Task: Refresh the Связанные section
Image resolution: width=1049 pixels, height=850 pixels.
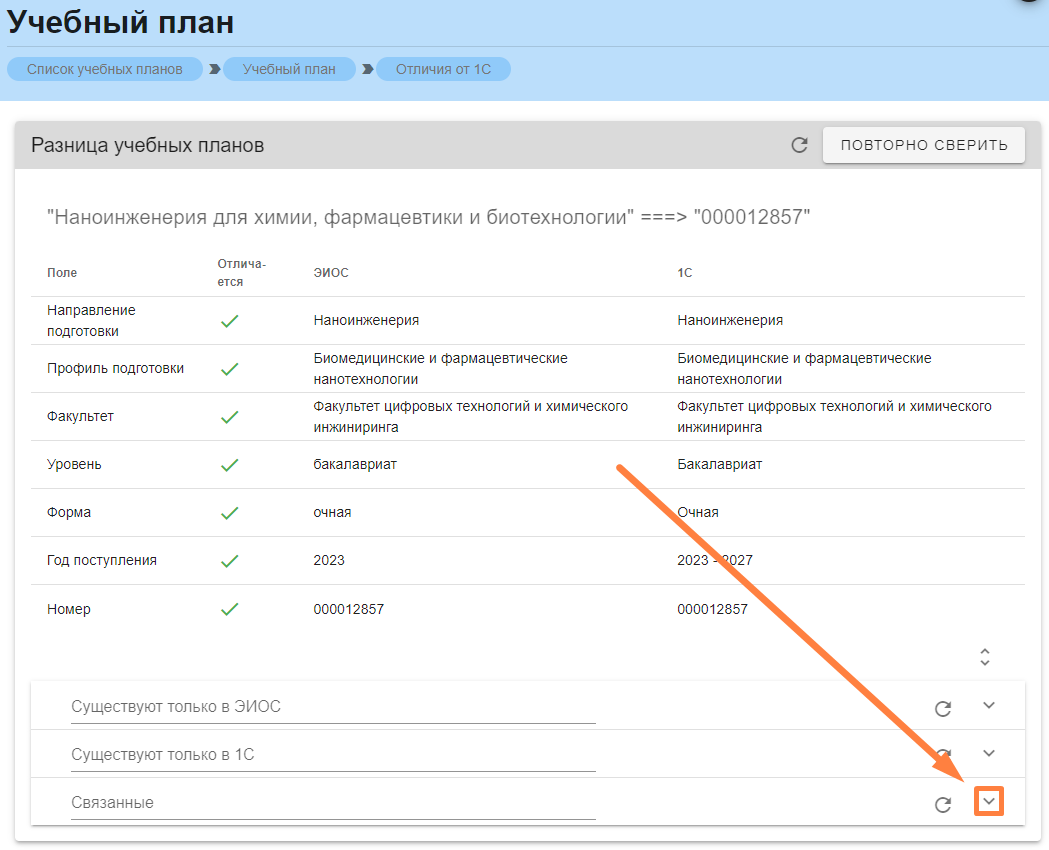Action: [x=942, y=804]
